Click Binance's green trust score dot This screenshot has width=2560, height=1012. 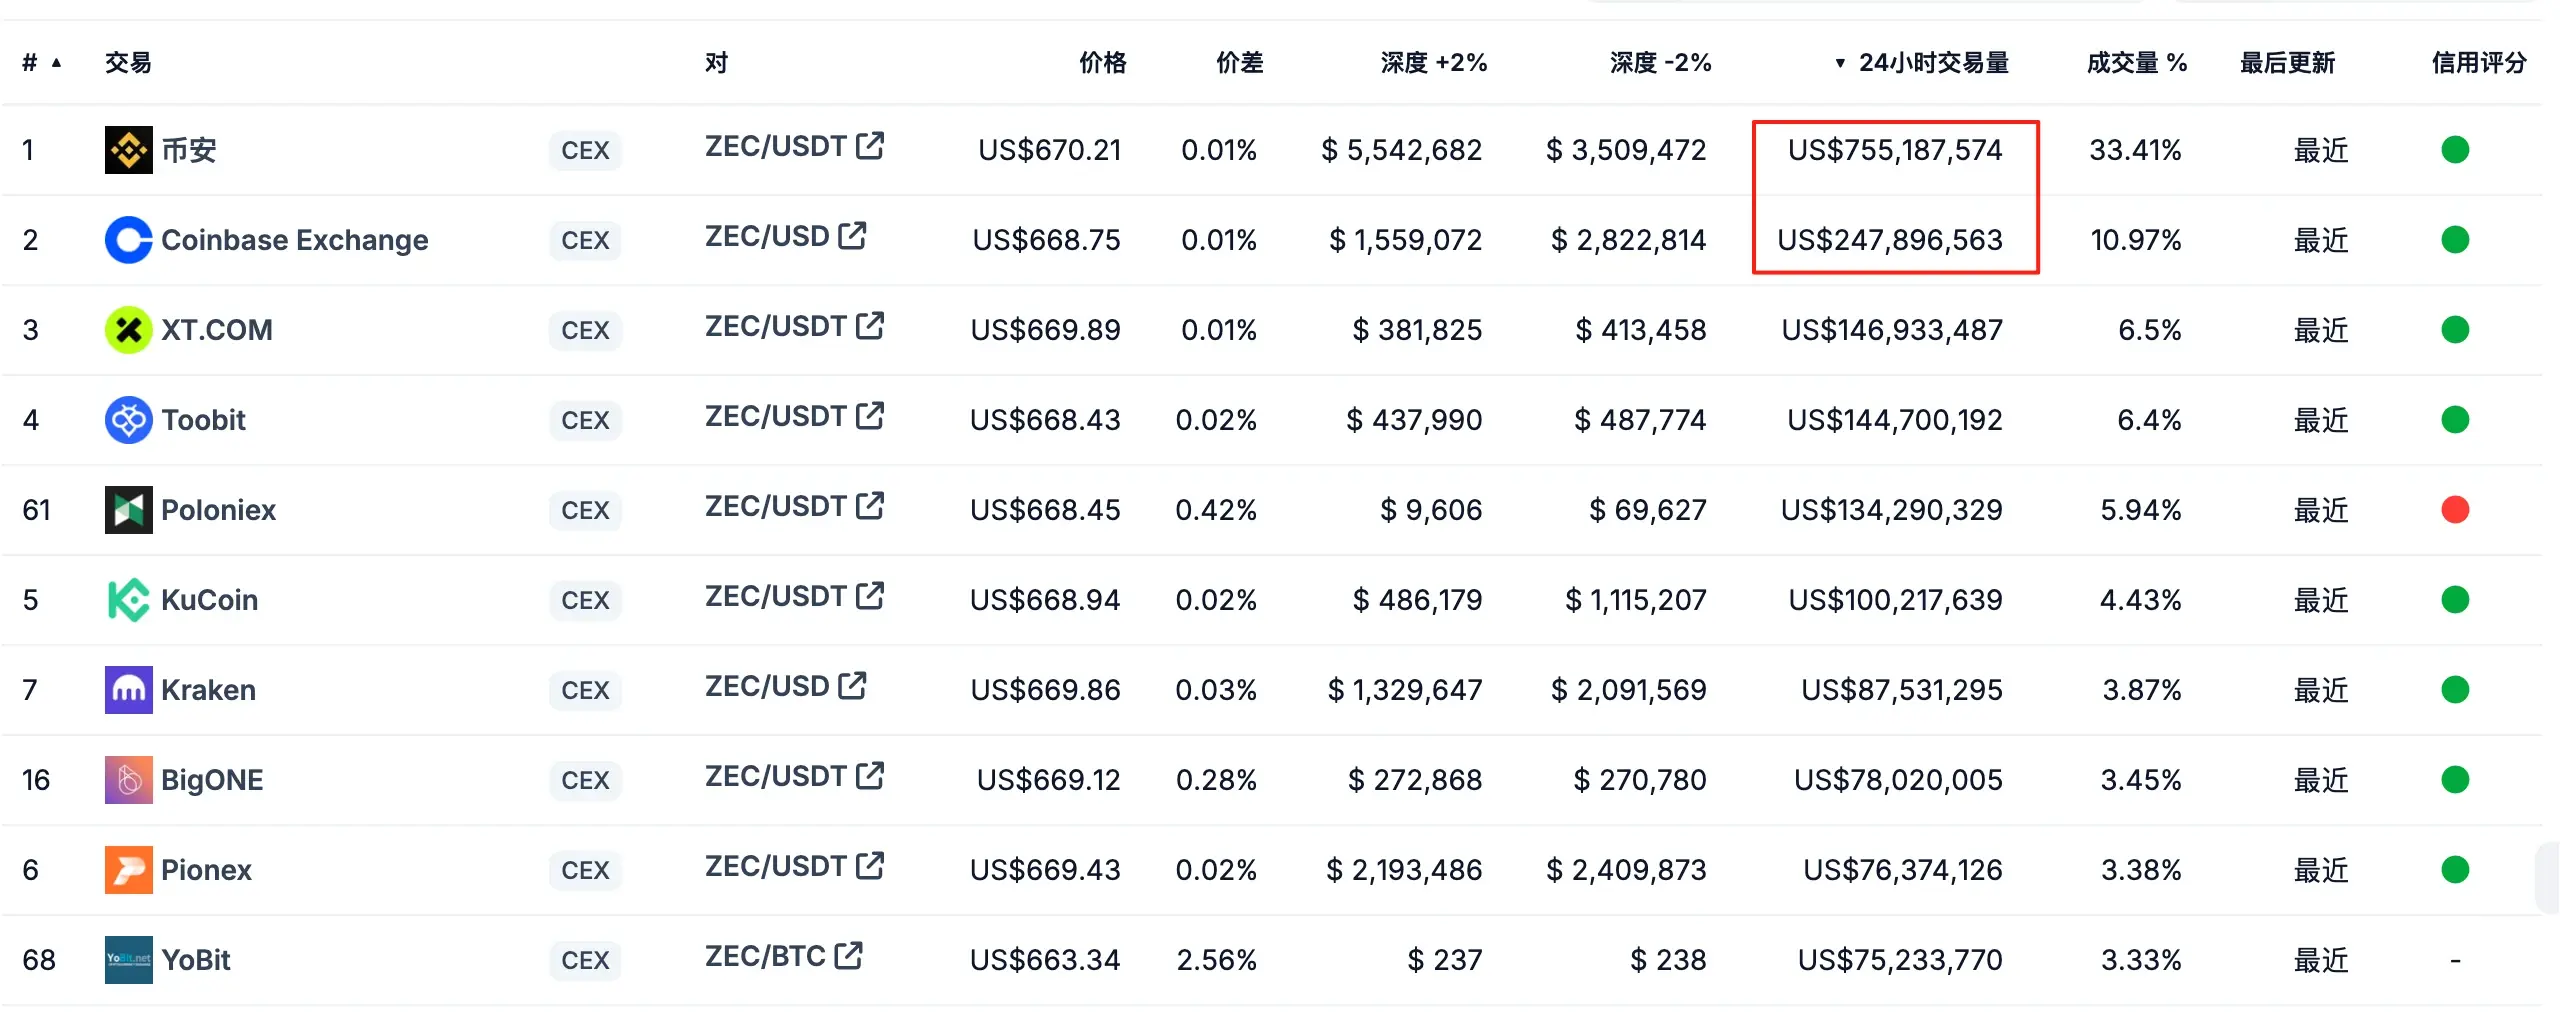[2455, 150]
